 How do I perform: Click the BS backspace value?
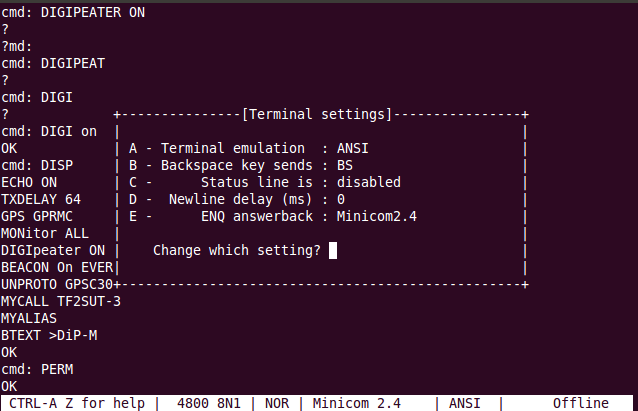pyautogui.click(x=345, y=166)
